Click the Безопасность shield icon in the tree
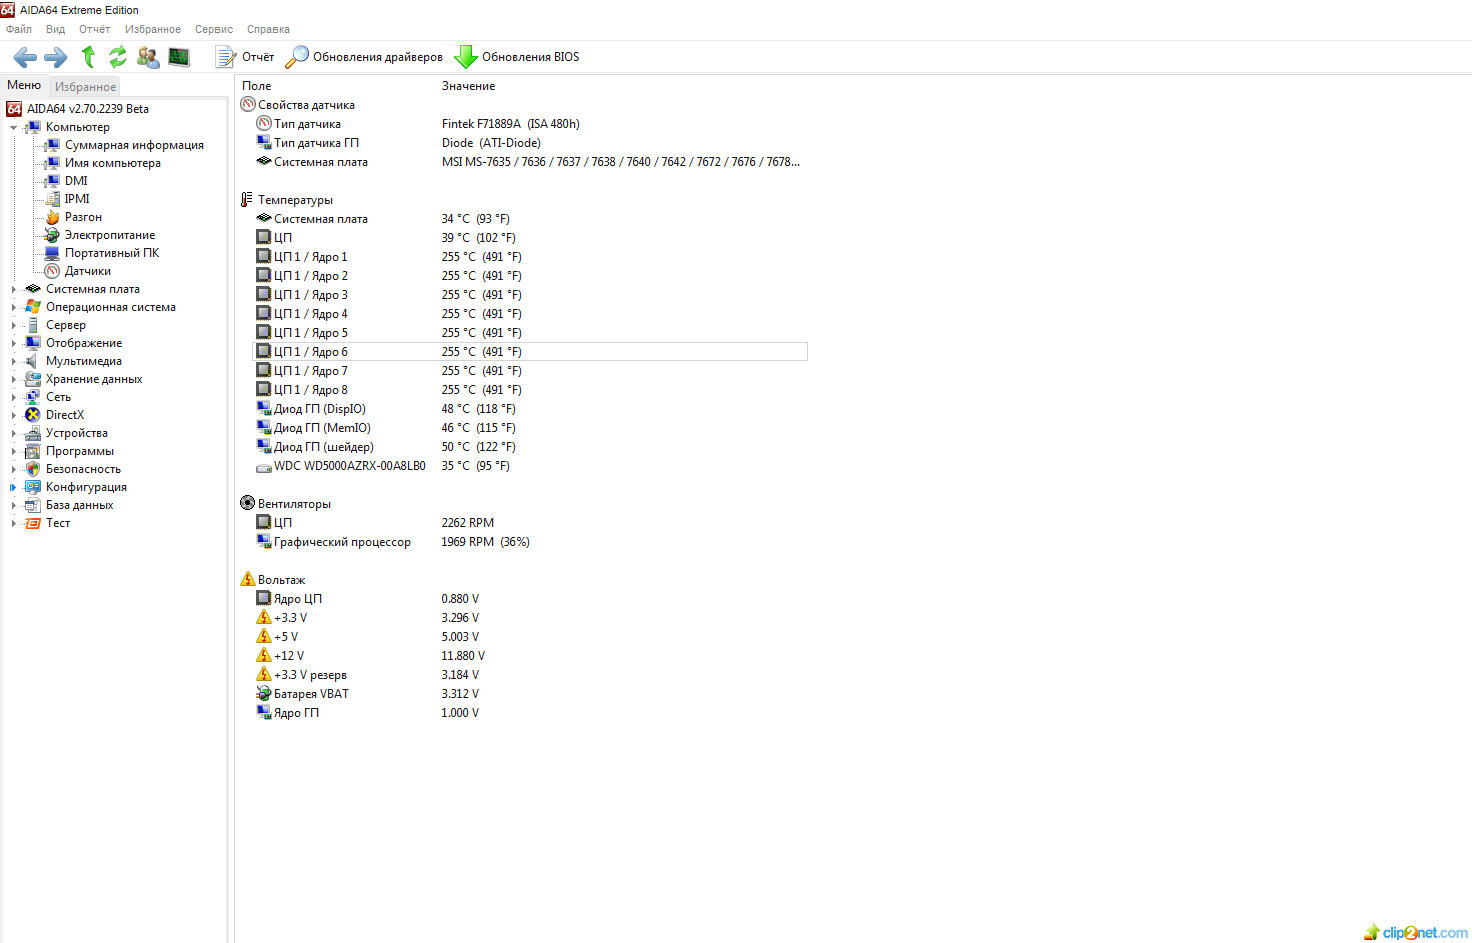The width and height of the screenshot is (1472, 943). [33, 469]
